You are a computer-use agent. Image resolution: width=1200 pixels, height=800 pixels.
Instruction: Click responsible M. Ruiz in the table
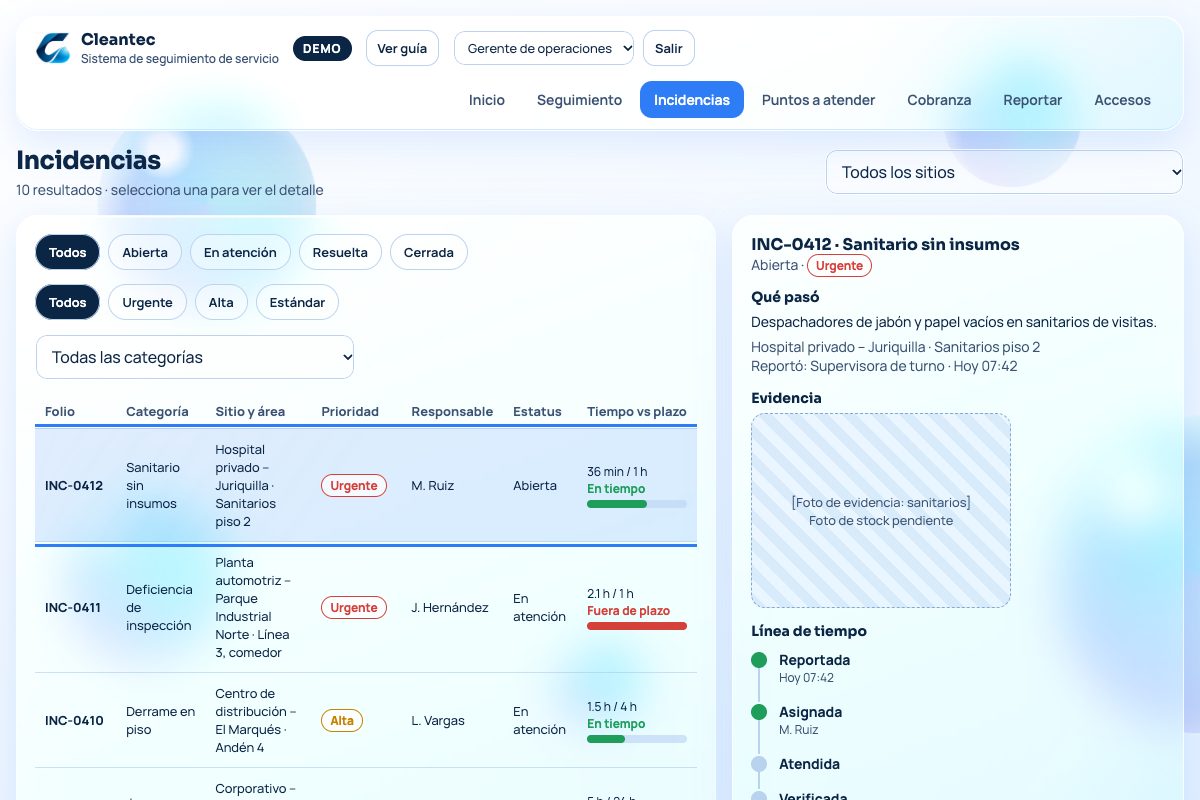[432, 485]
